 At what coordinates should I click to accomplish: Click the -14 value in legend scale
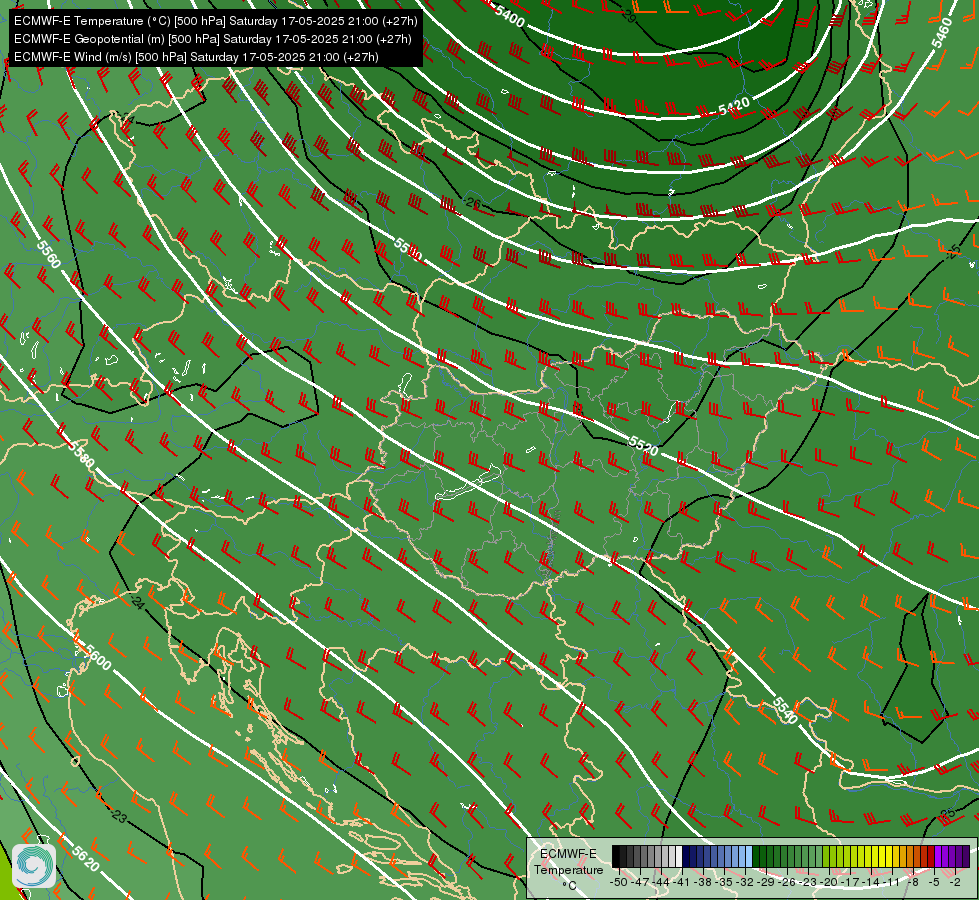[872, 882]
